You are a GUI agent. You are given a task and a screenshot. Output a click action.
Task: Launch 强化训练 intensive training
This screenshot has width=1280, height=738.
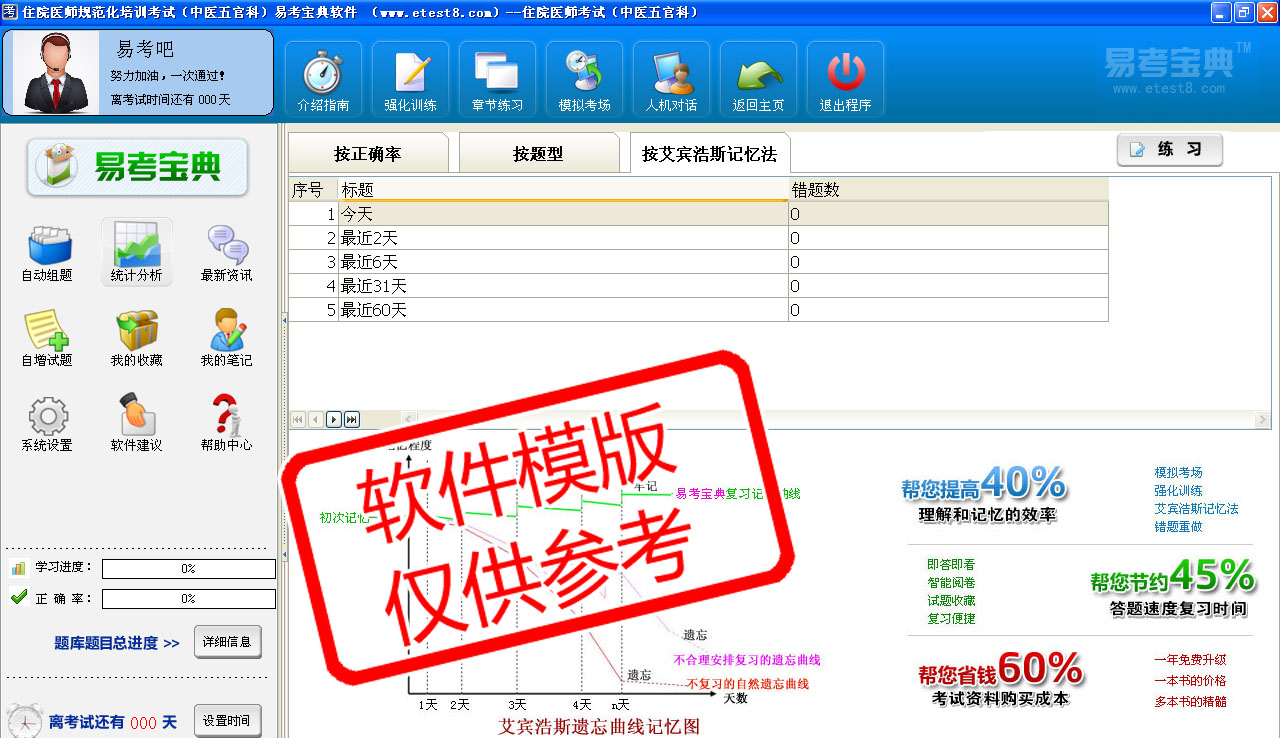(410, 79)
